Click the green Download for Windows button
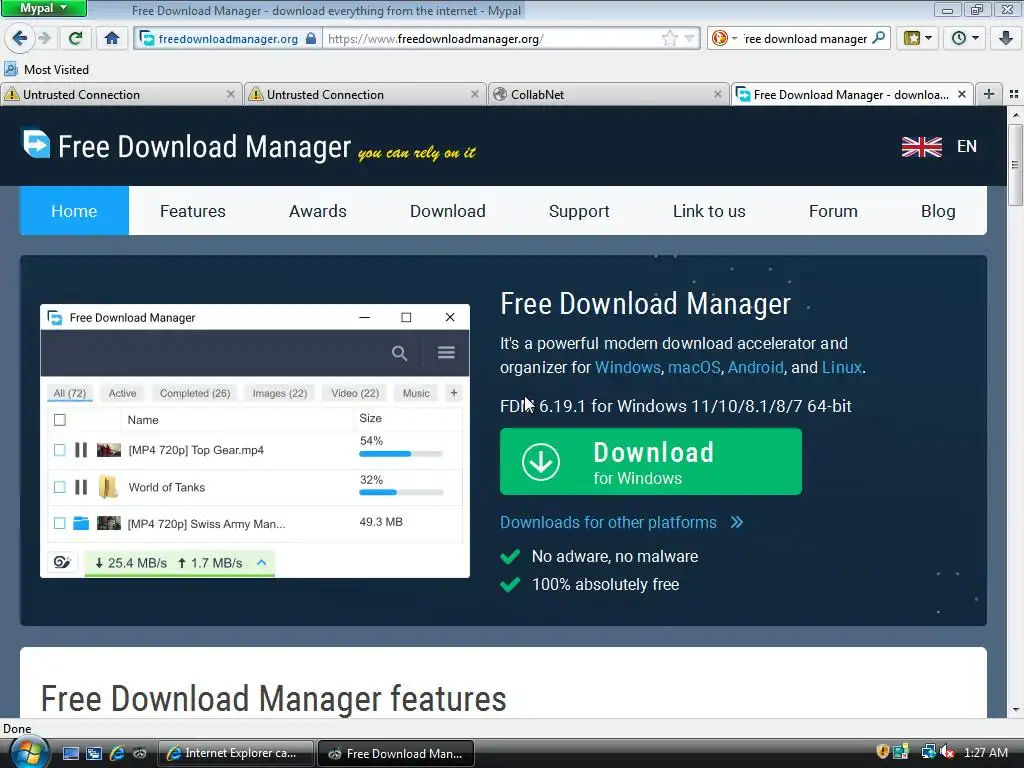 [x=650, y=462]
